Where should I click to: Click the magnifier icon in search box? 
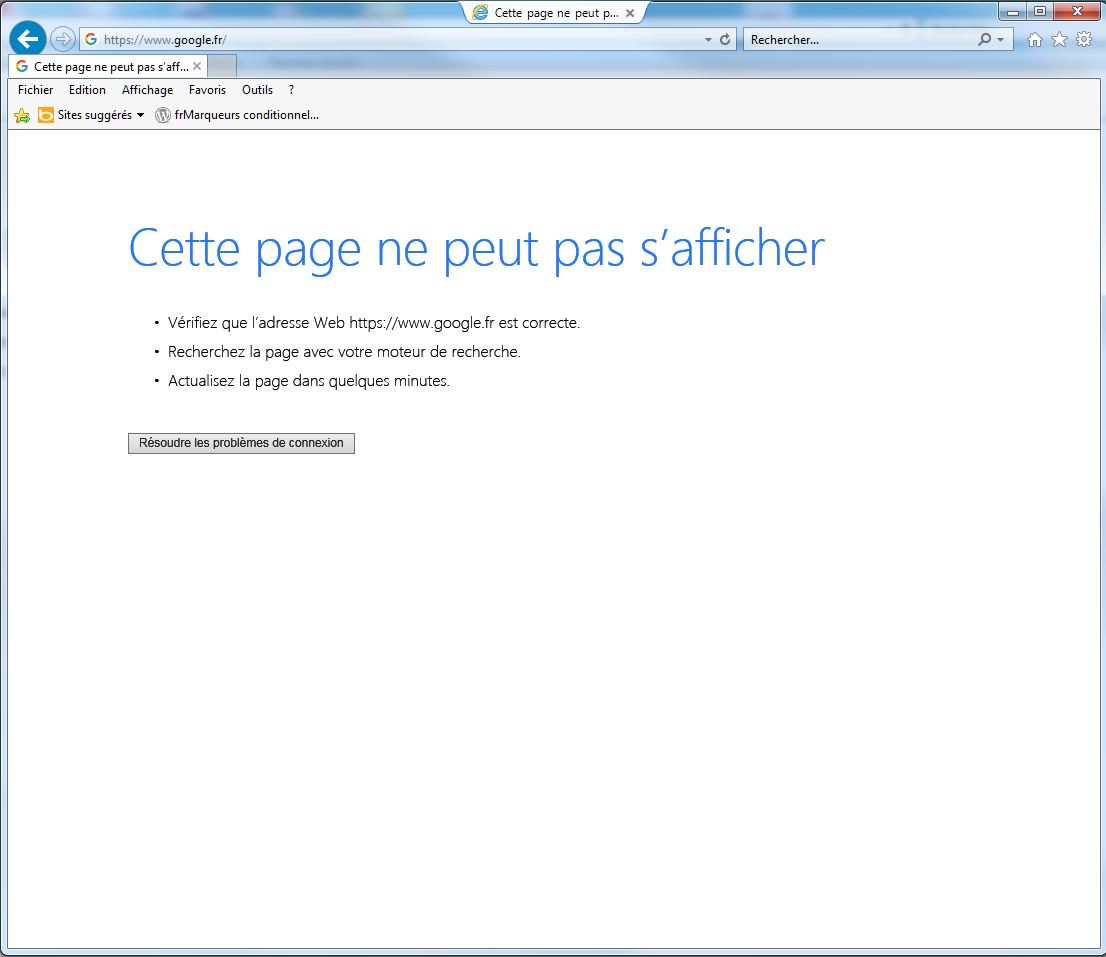pyautogui.click(x=985, y=40)
